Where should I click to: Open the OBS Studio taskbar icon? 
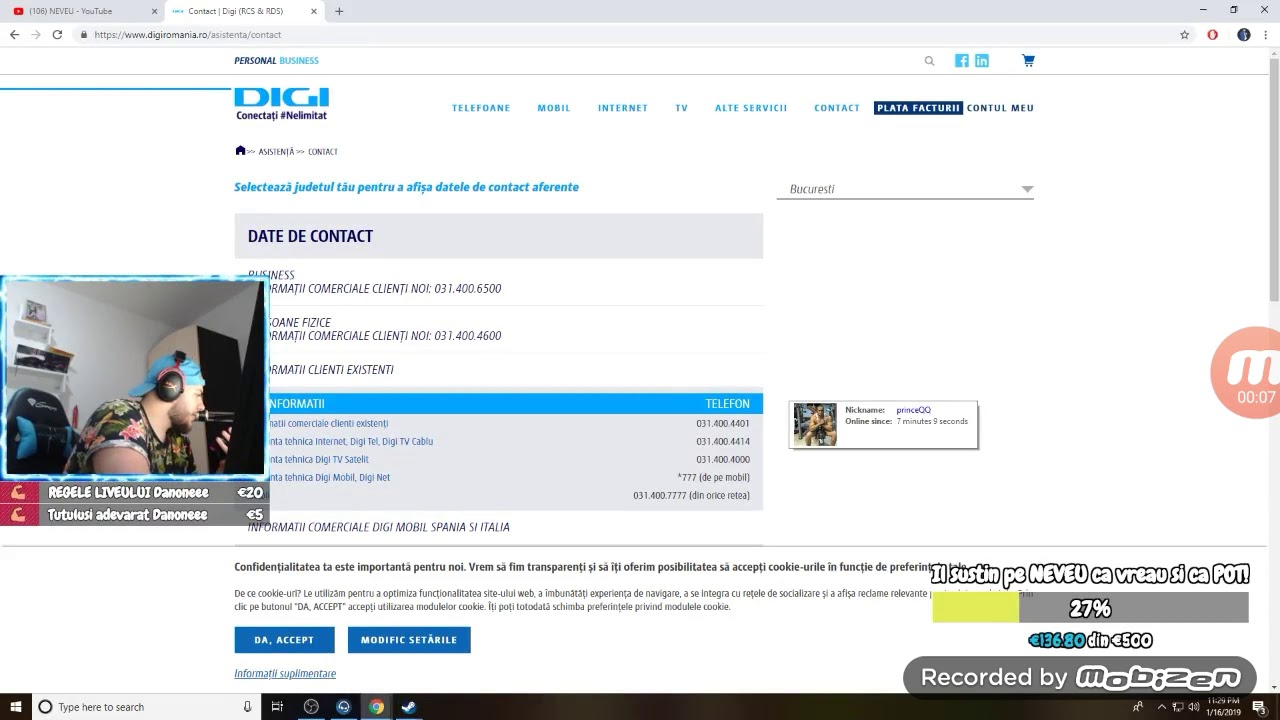pyautogui.click(x=311, y=707)
